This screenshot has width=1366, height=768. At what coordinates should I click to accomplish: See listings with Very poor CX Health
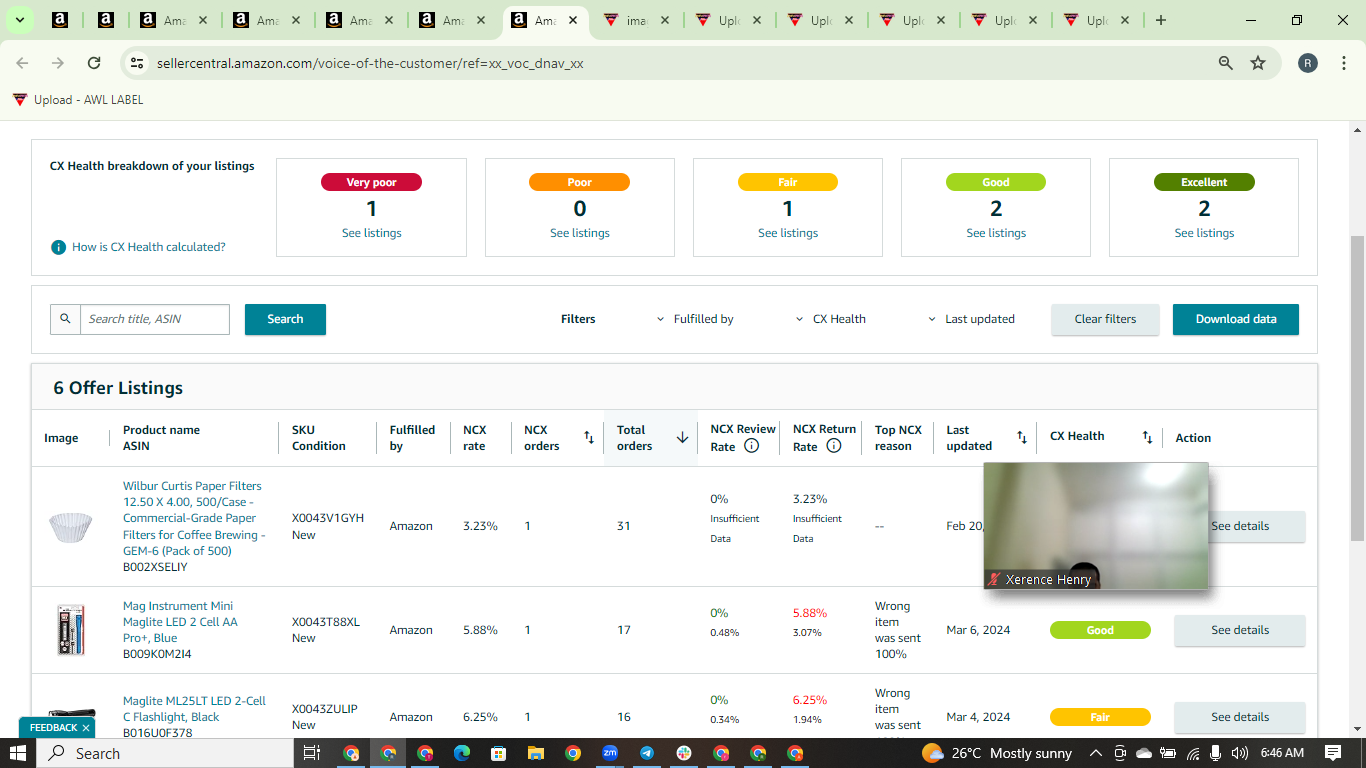[371, 233]
